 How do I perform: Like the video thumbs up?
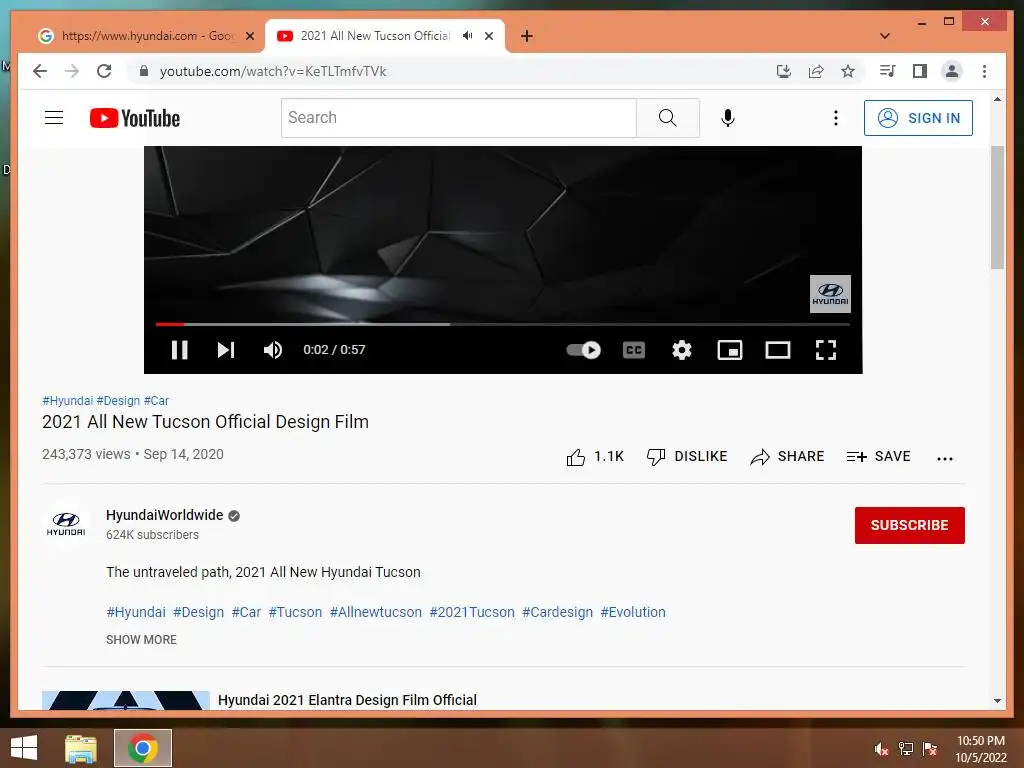[595, 456]
